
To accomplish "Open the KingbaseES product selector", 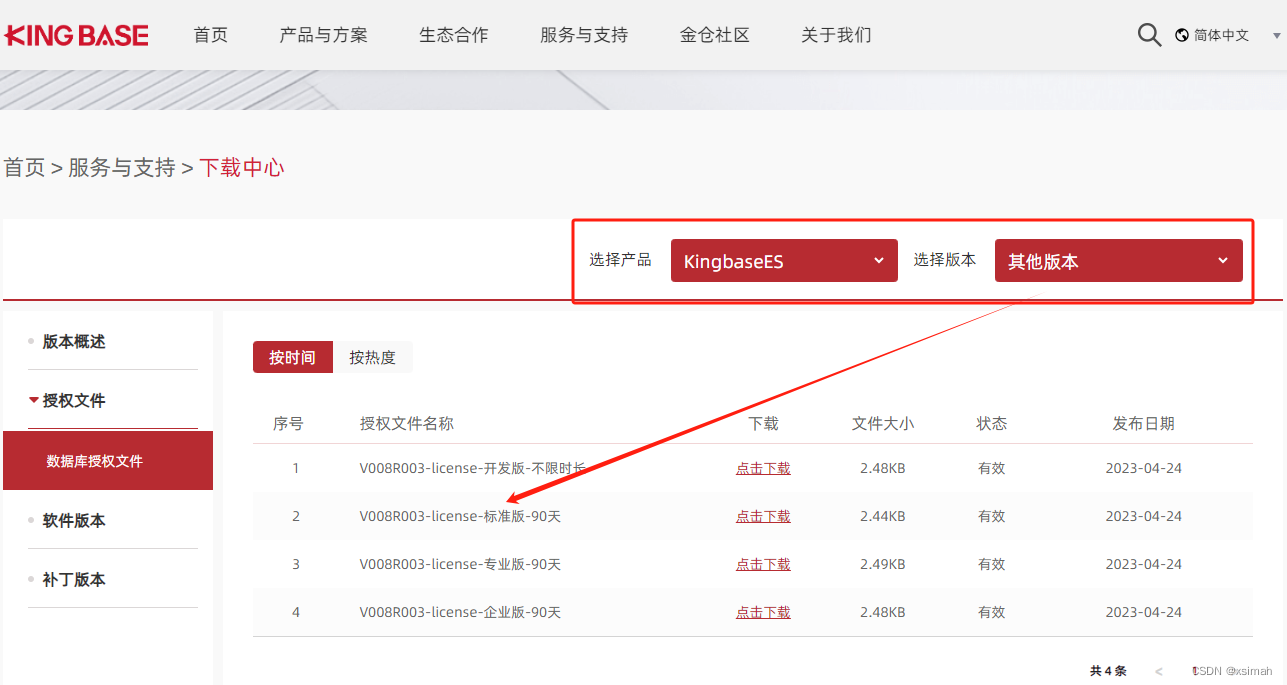I will (x=784, y=260).
